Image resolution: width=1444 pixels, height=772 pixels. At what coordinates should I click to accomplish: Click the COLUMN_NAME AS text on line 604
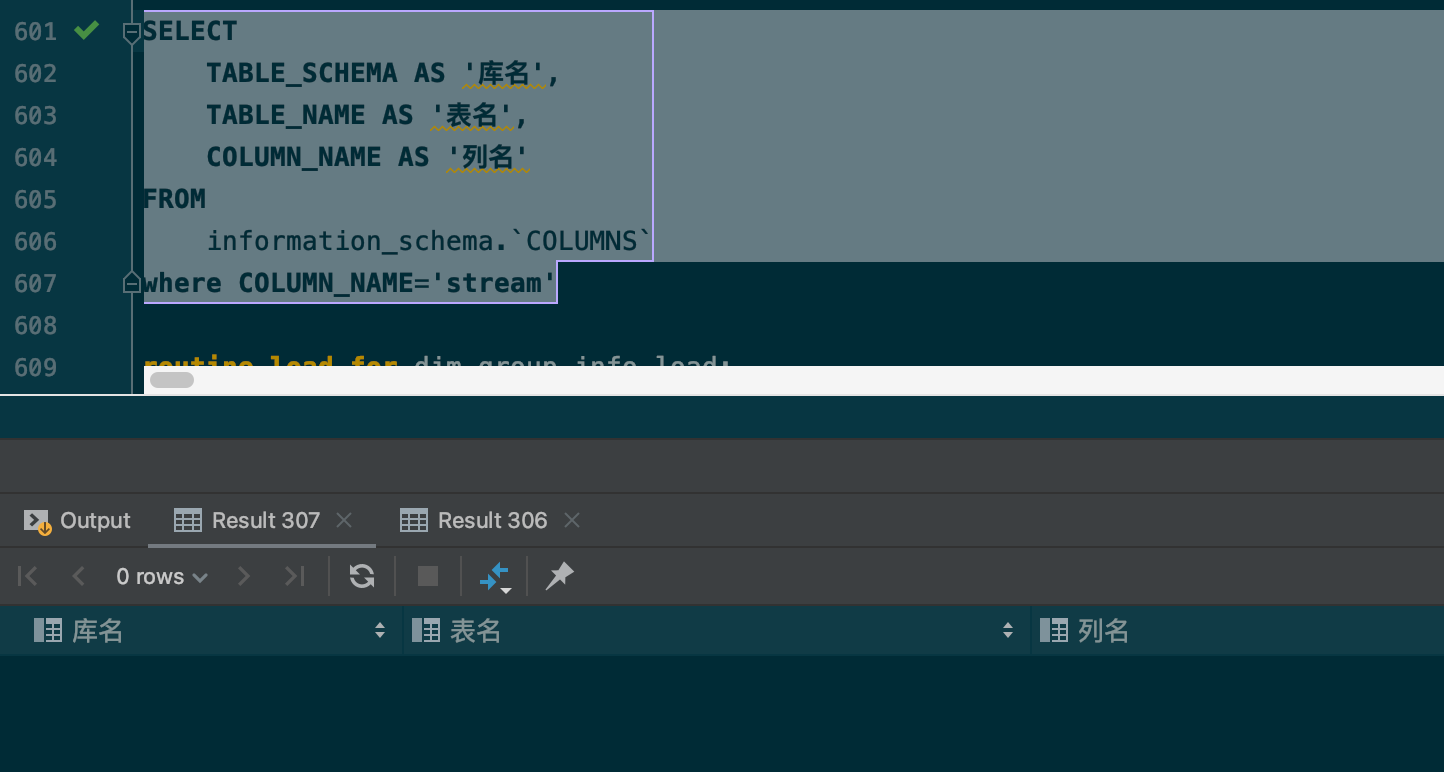pos(318,157)
